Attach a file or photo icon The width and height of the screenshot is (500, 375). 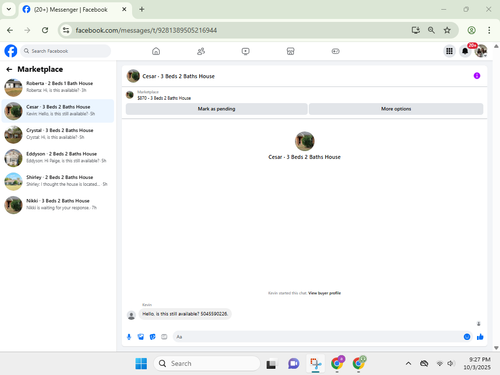pyautogui.click(x=141, y=337)
